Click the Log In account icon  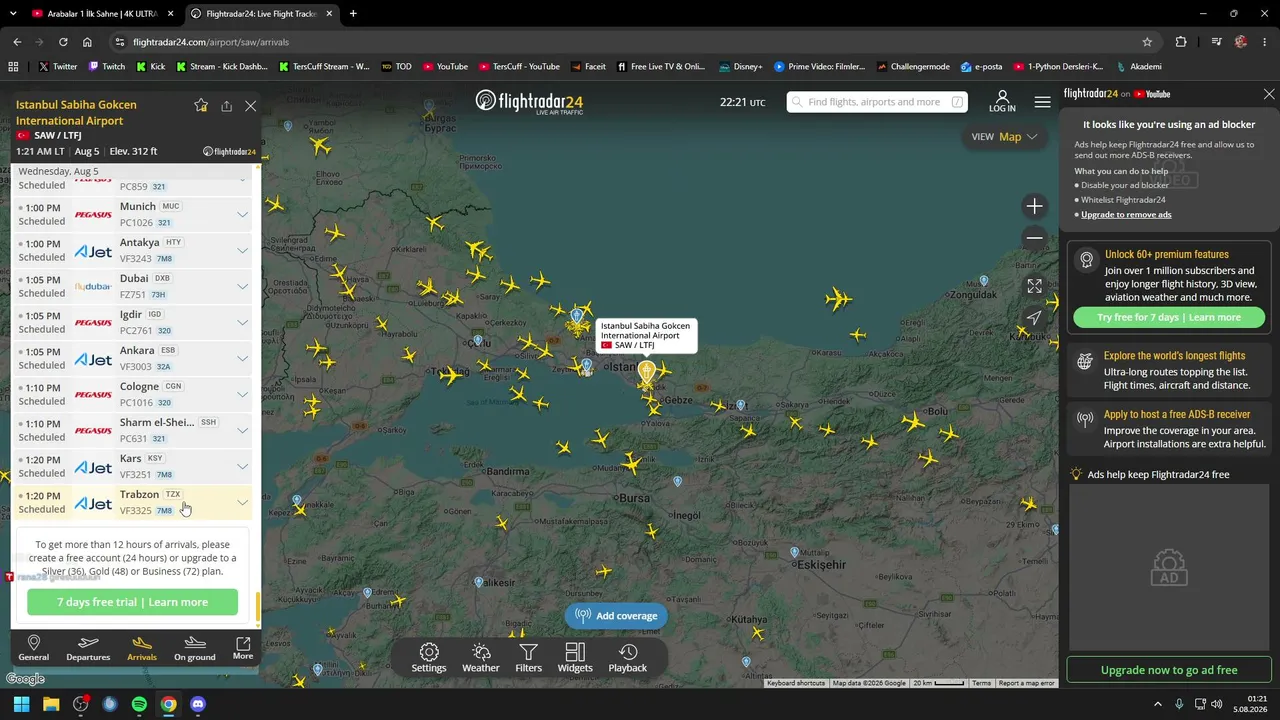1002,102
